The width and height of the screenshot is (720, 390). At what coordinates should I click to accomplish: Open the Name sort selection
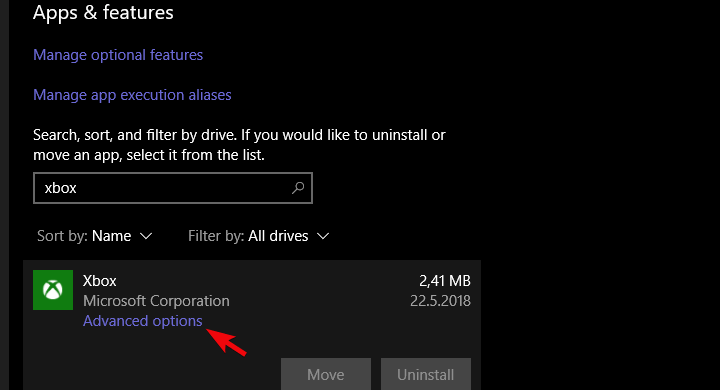tap(112, 236)
